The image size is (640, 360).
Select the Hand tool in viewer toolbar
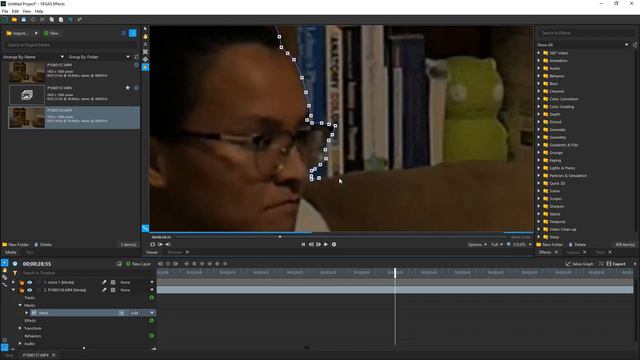(x=145, y=36)
